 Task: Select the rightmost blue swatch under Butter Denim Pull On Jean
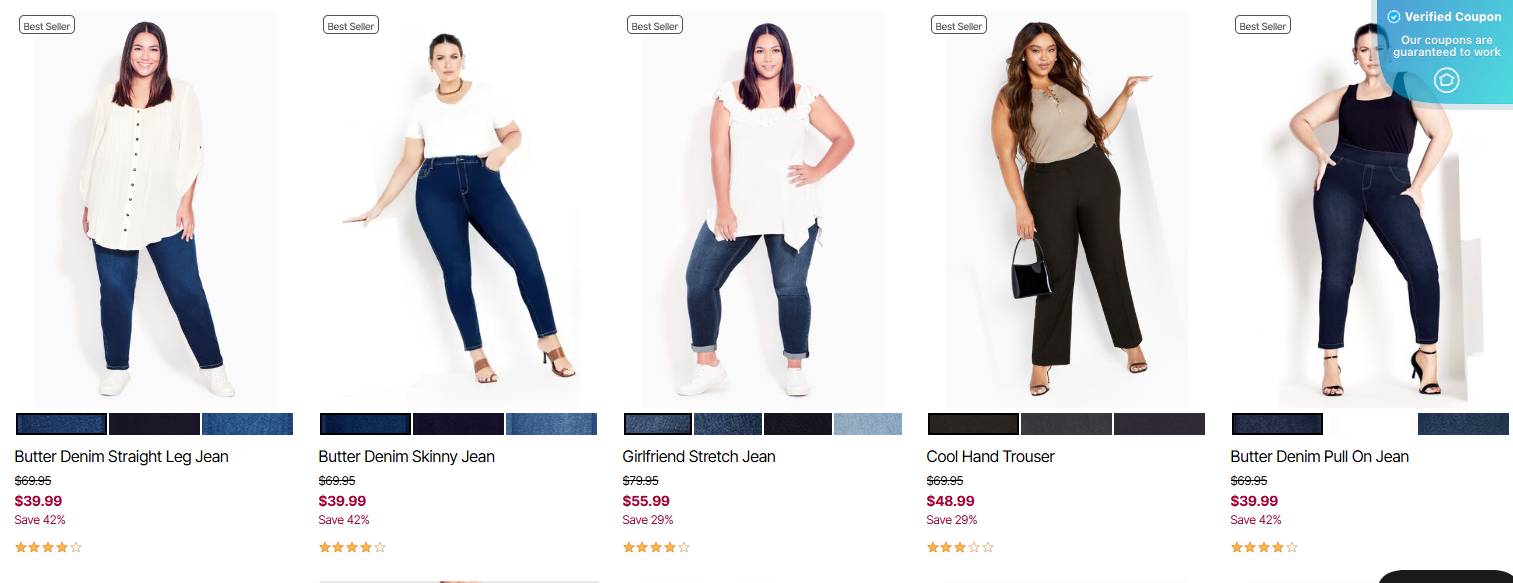[1462, 424]
